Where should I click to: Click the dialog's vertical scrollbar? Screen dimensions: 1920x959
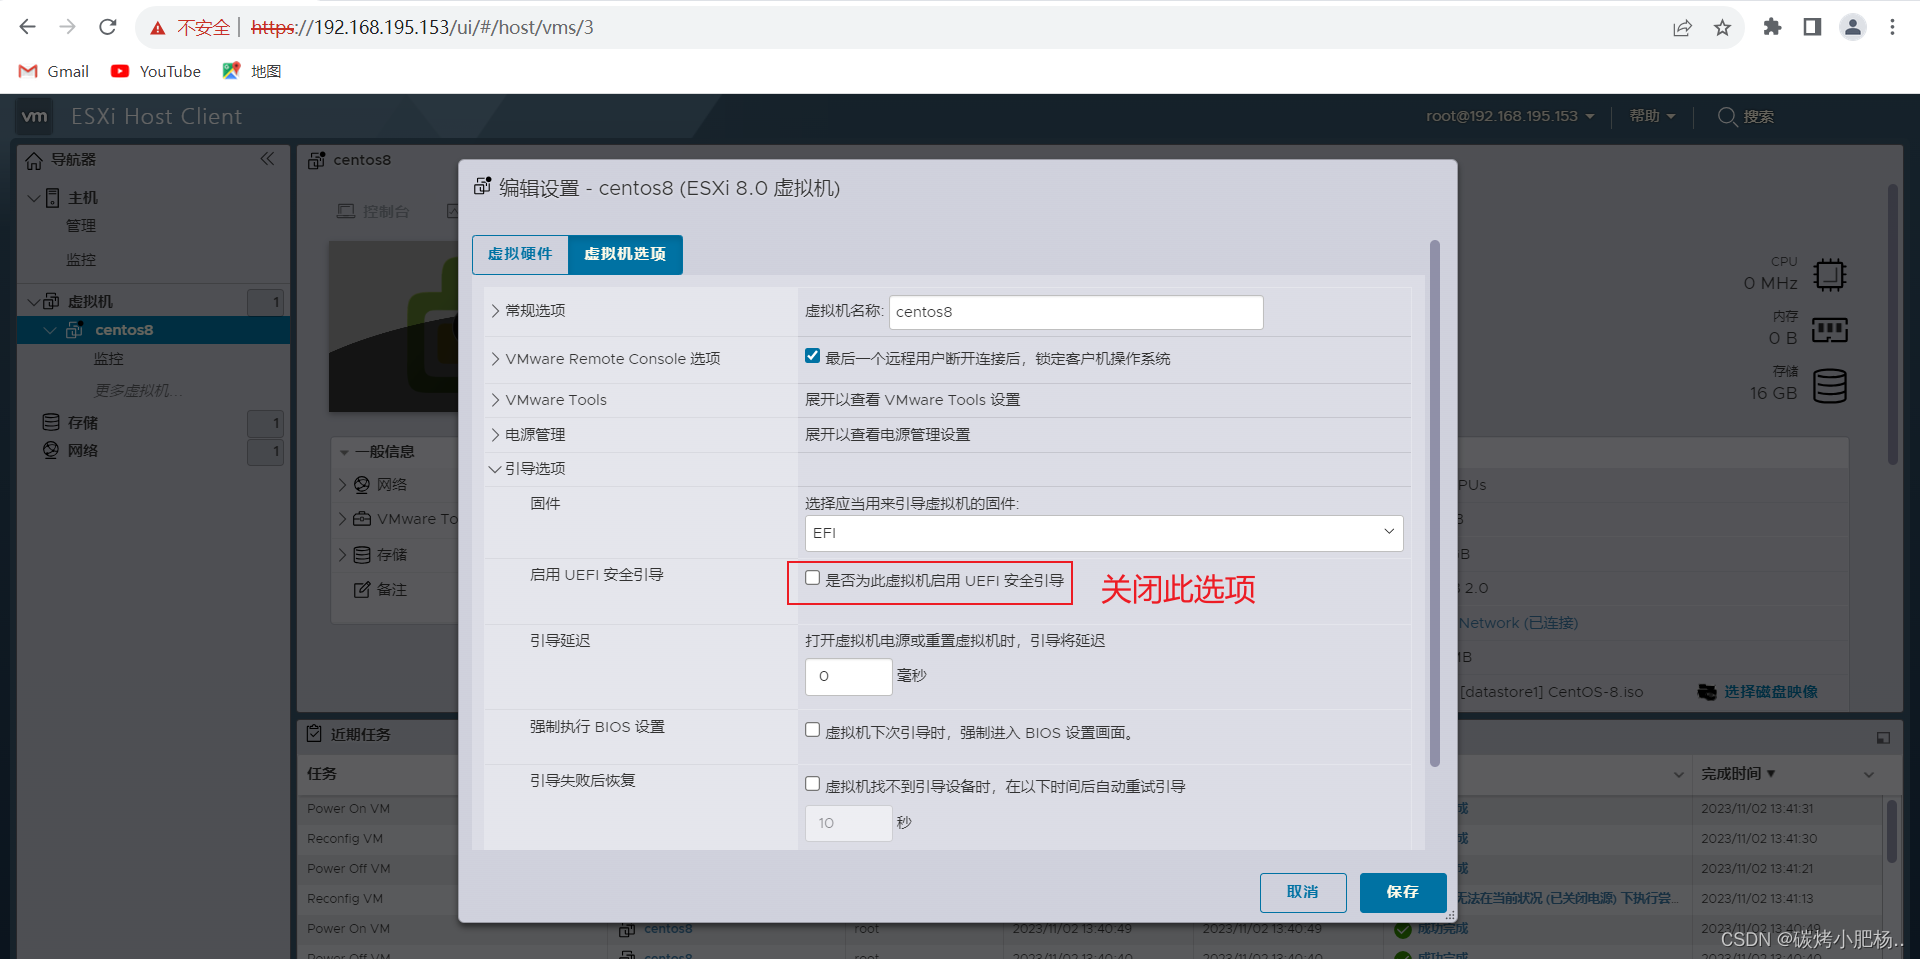(x=1435, y=503)
